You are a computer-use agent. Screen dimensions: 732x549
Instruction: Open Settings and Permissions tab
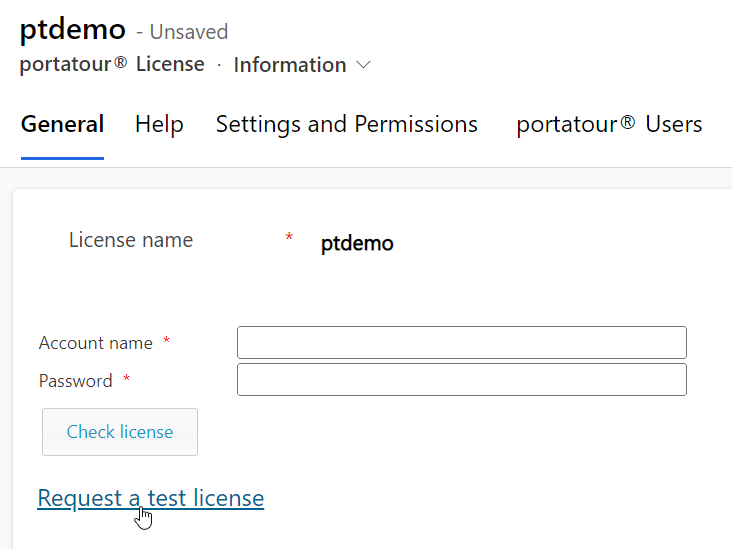[x=347, y=124]
